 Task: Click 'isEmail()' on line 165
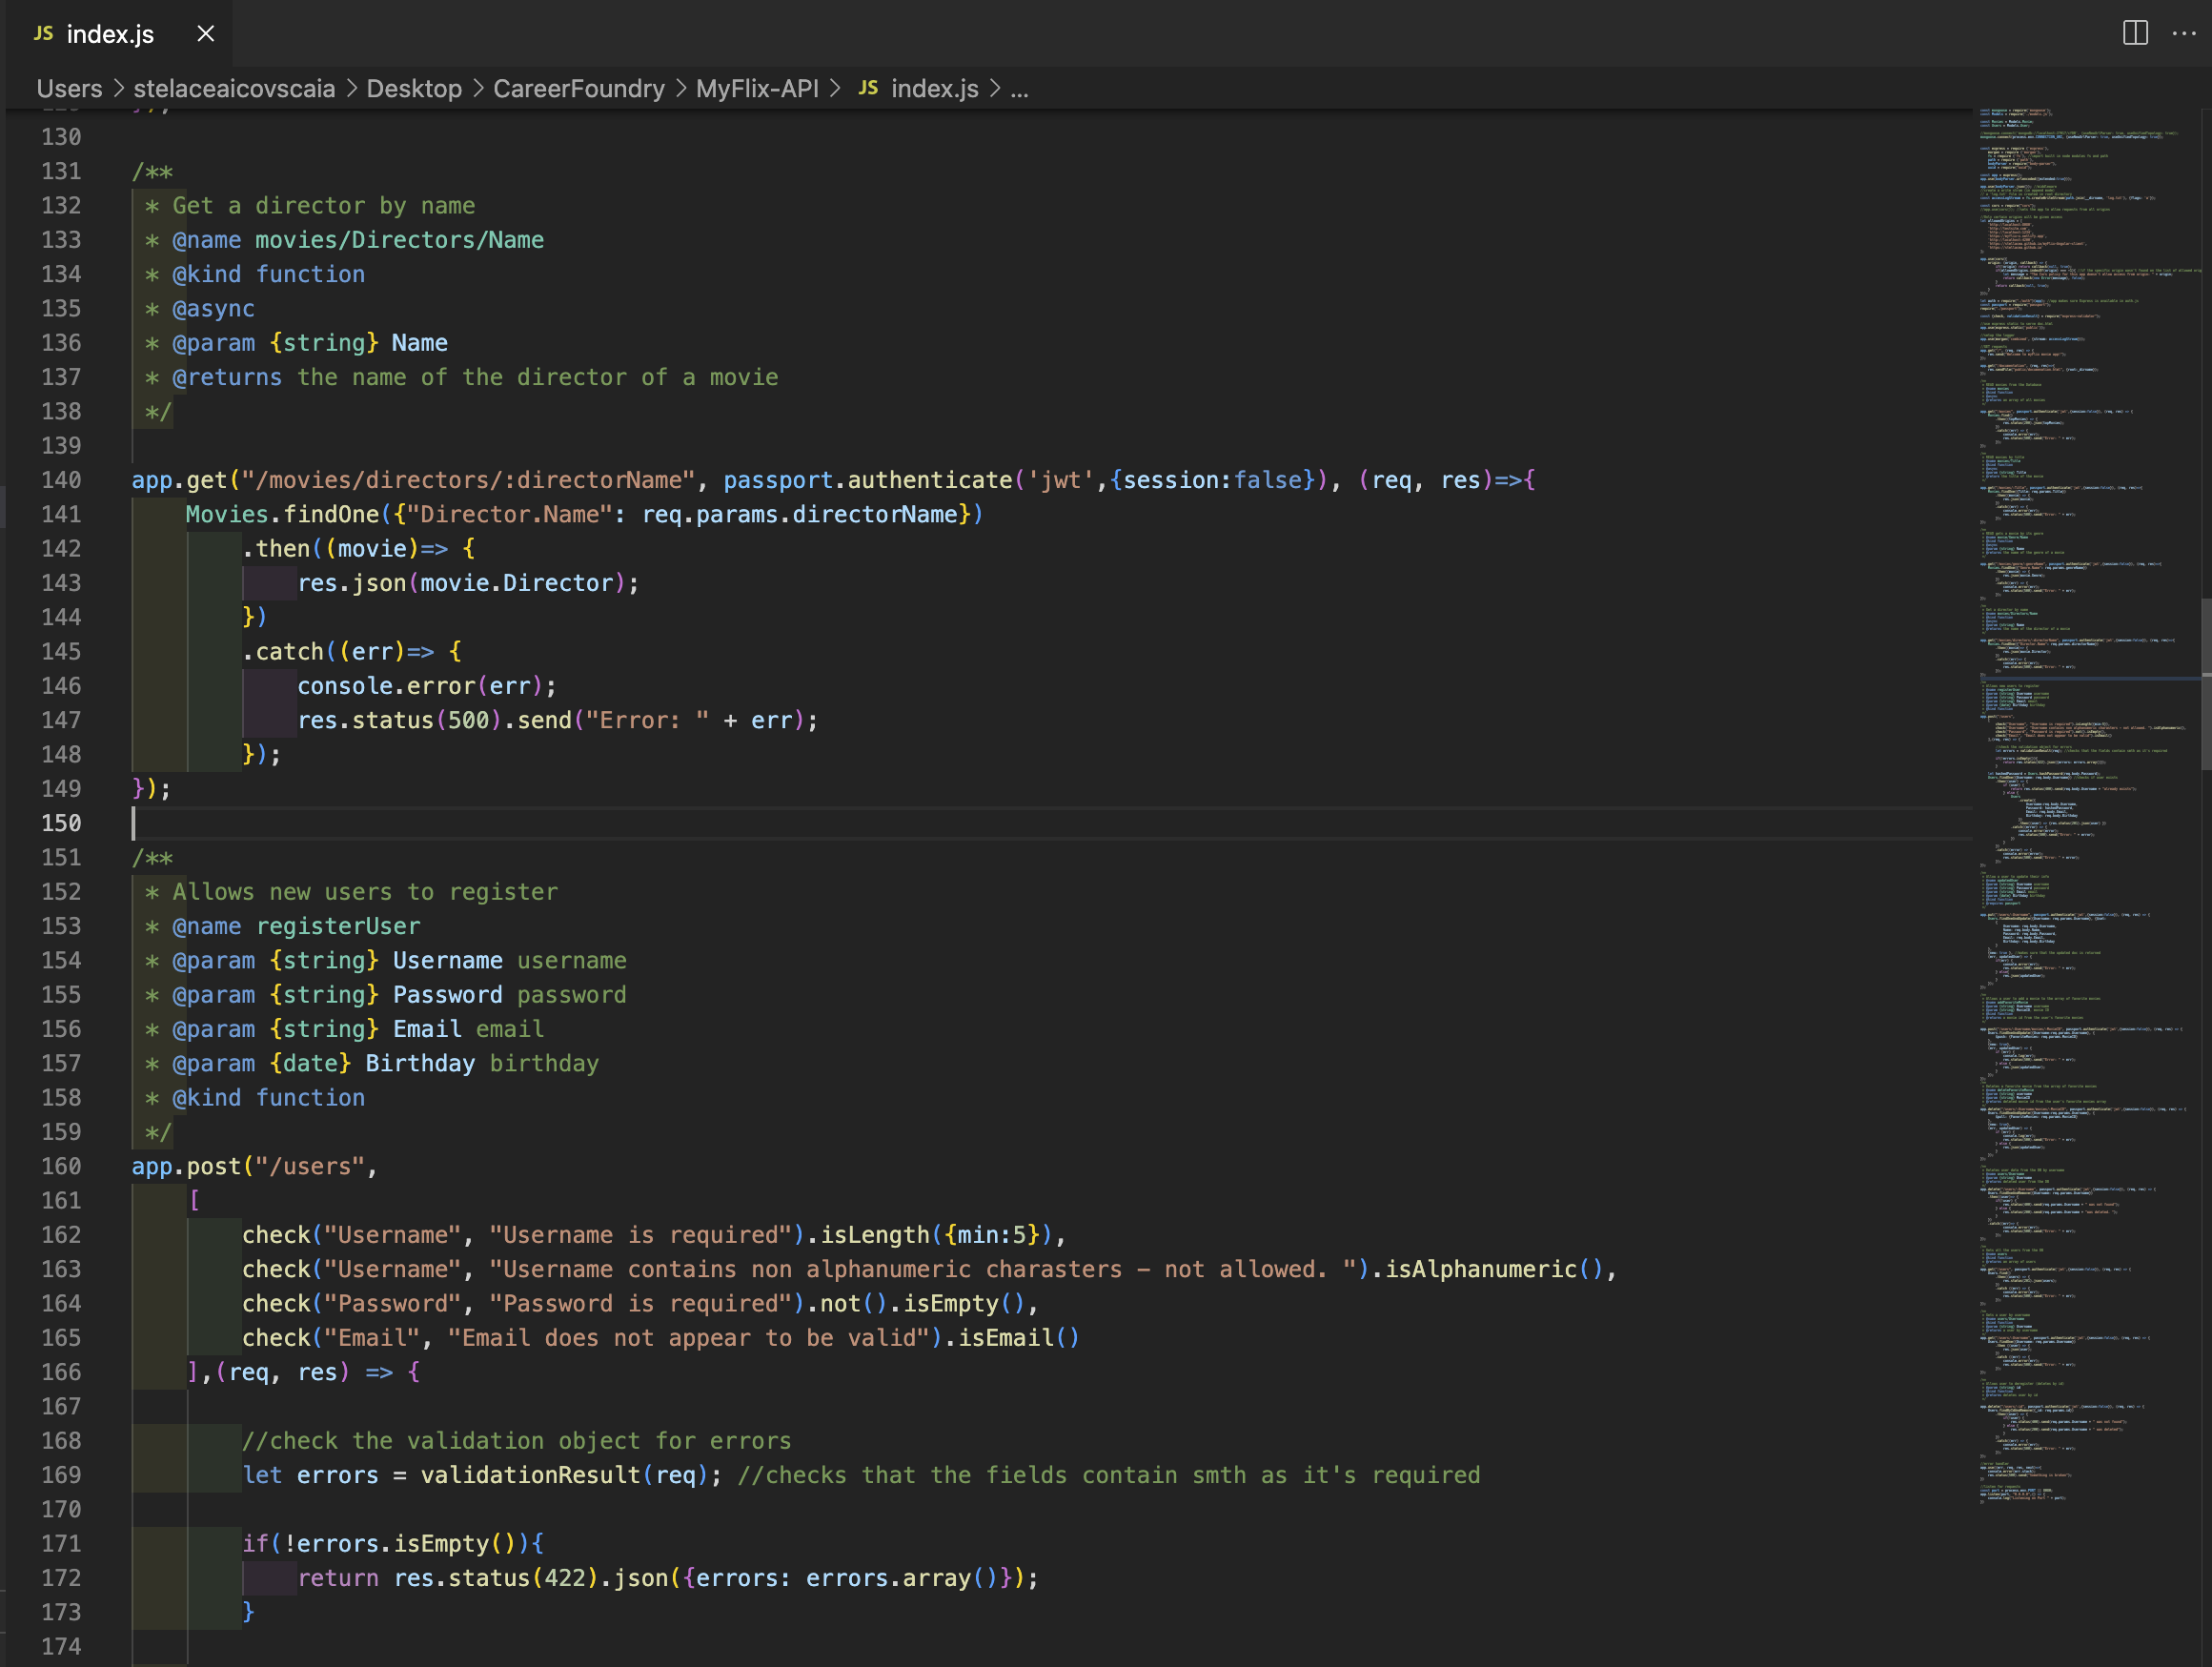pos(1019,1338)
